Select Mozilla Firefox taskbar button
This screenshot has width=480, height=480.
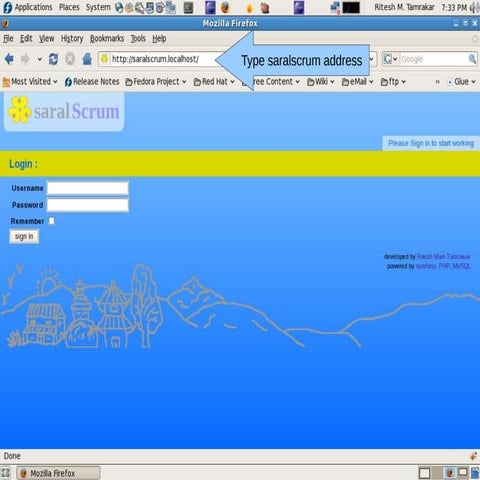(59, 473)
